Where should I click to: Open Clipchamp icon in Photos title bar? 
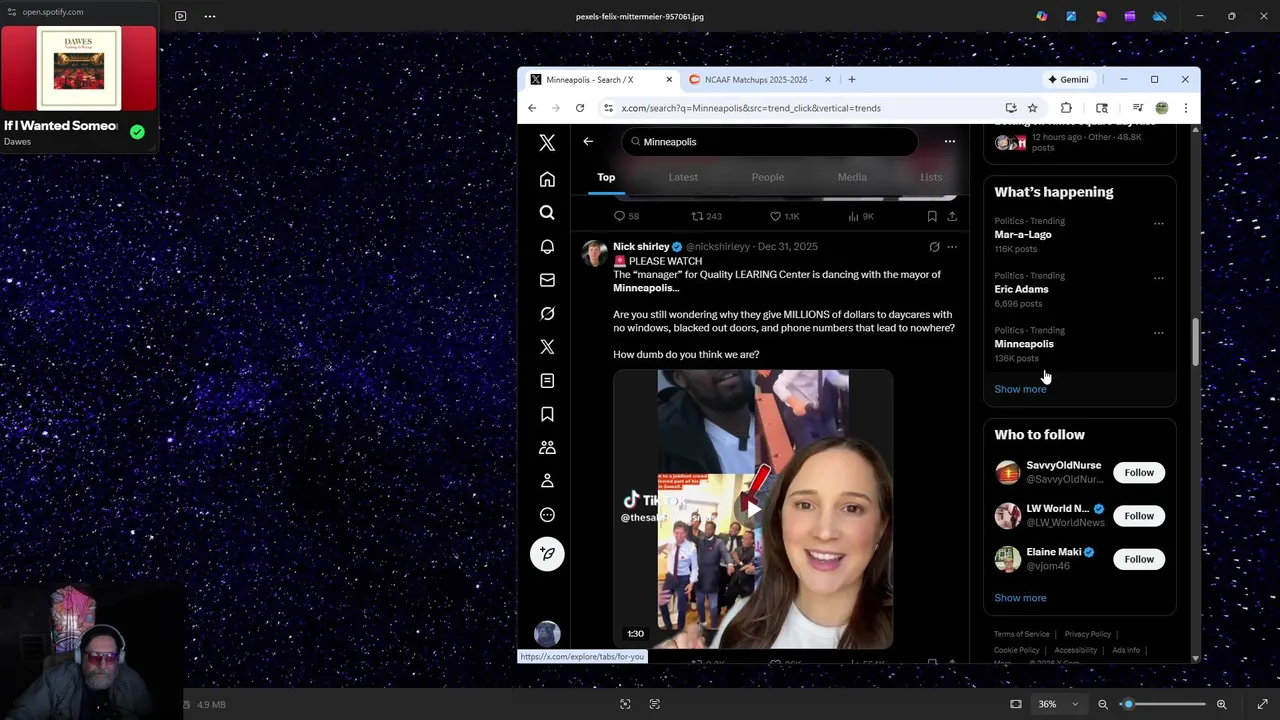tap(1130, 16)
